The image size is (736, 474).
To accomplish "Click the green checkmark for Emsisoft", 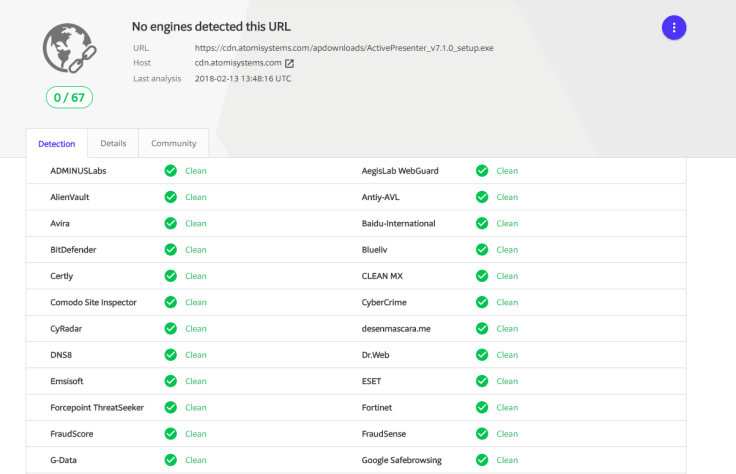I will [x=171, y=381].
